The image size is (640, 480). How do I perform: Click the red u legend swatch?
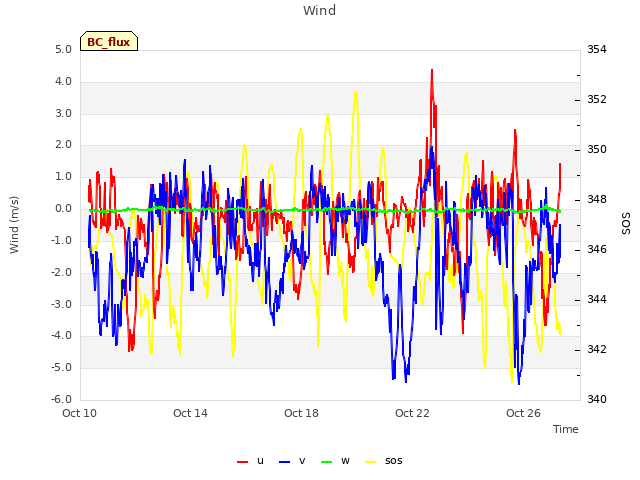coord(242,462)
